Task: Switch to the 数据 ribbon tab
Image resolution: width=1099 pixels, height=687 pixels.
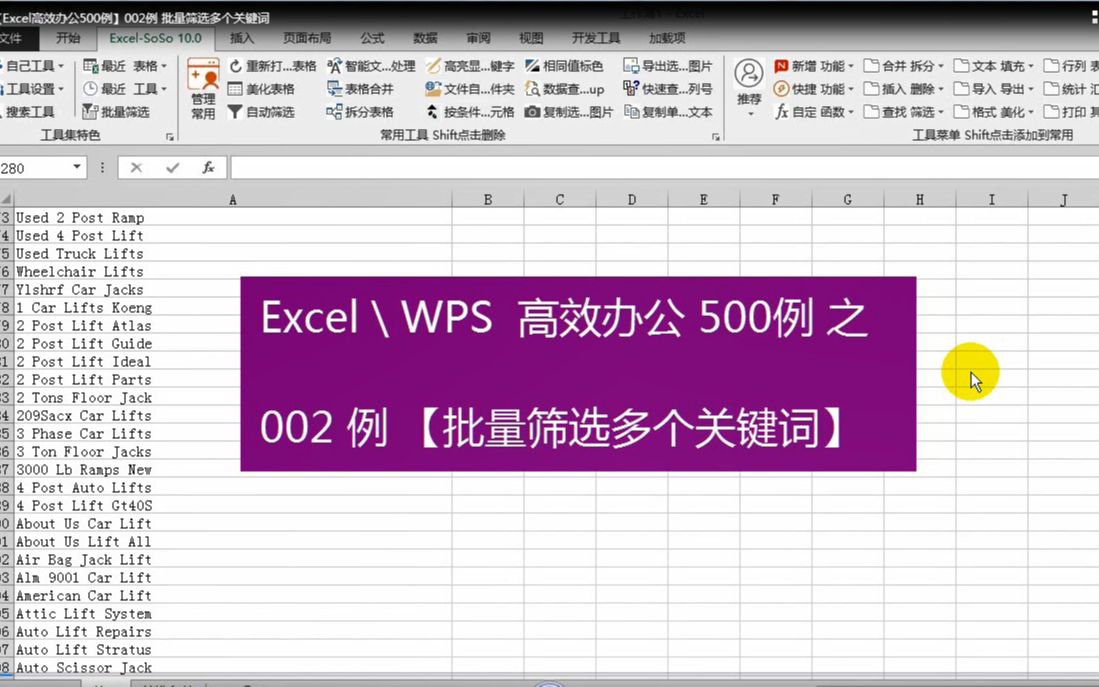Action: 424,38
